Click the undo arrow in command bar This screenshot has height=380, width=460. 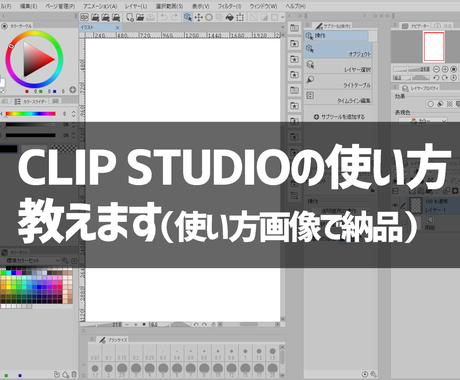tap(164, 17)
